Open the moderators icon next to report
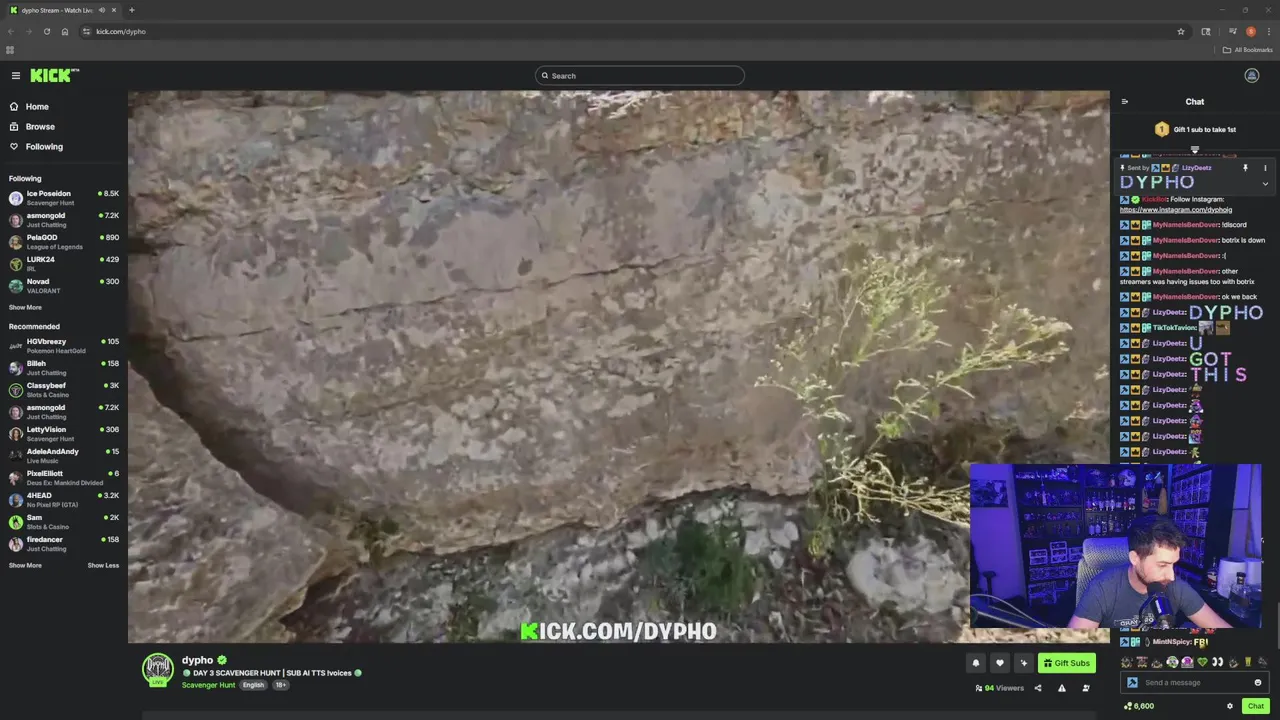This screenshot has width=1280, height=720. 1085,688
